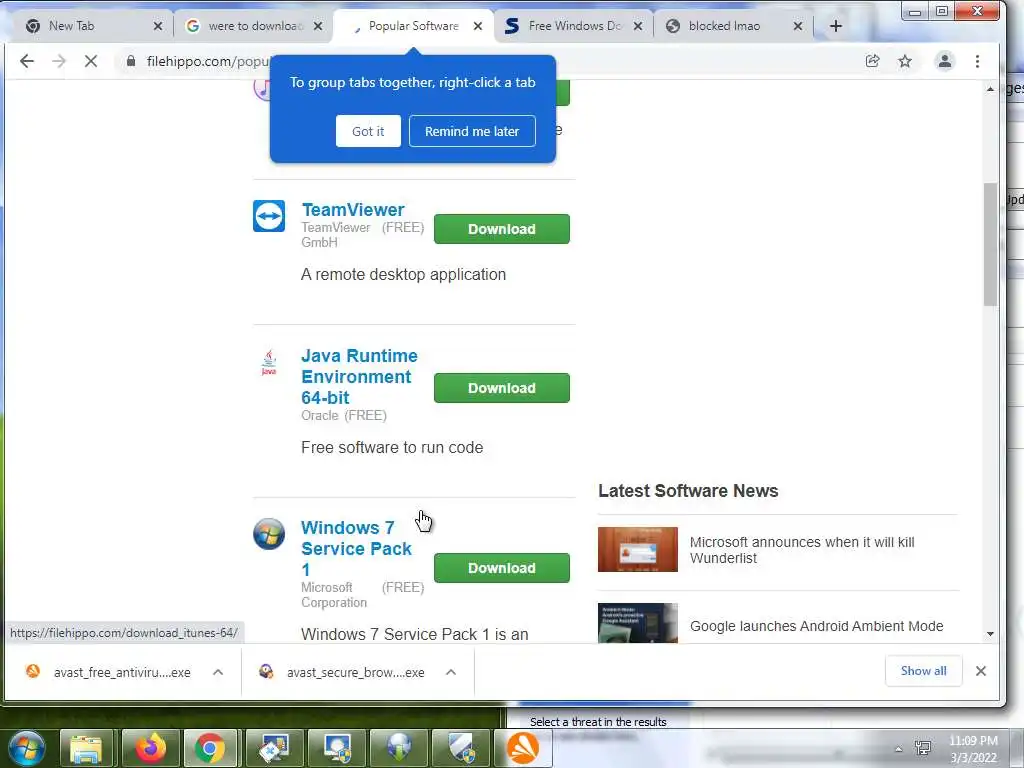
Task: Click the TeamViewer logo icon
Action: tap(269, 216)
